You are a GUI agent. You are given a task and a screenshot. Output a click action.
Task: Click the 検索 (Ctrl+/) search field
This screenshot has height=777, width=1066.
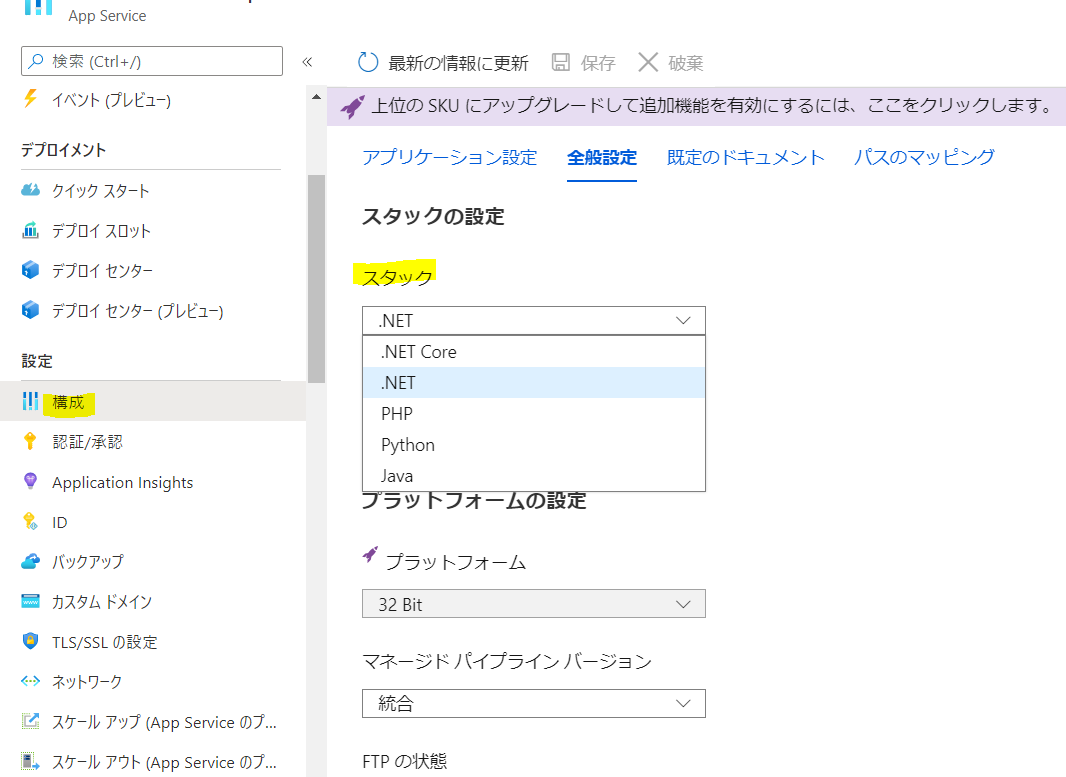pos(152,61)
